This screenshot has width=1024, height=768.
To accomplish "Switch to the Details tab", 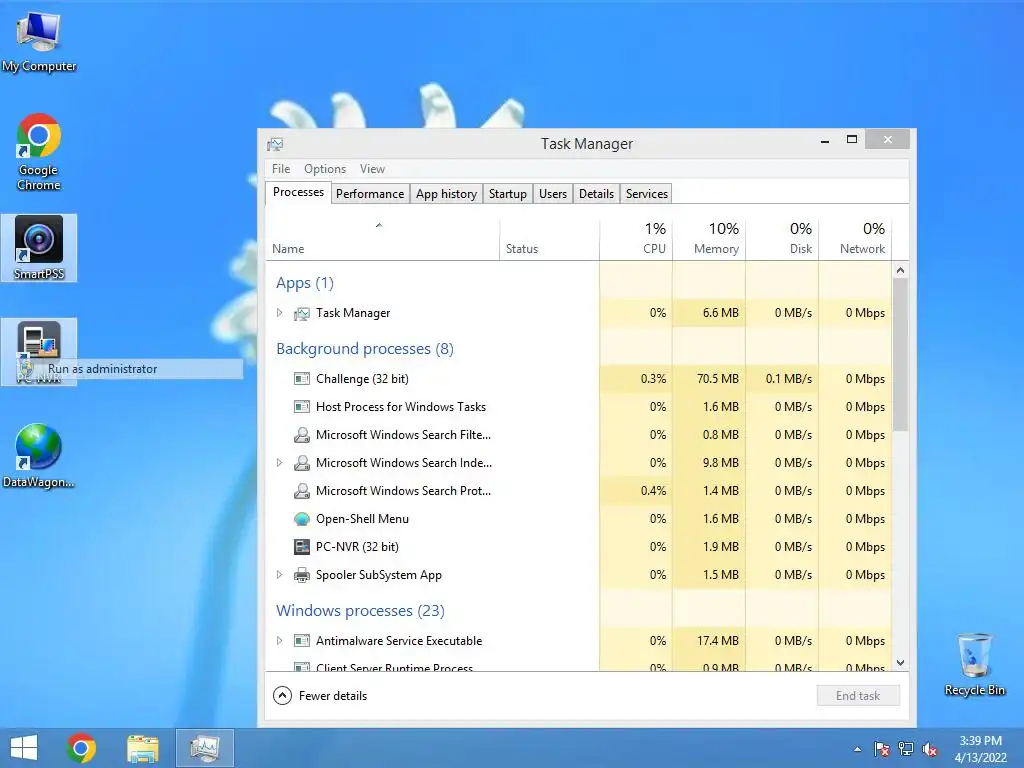I will pyautogui.click(x=596, y=194).
